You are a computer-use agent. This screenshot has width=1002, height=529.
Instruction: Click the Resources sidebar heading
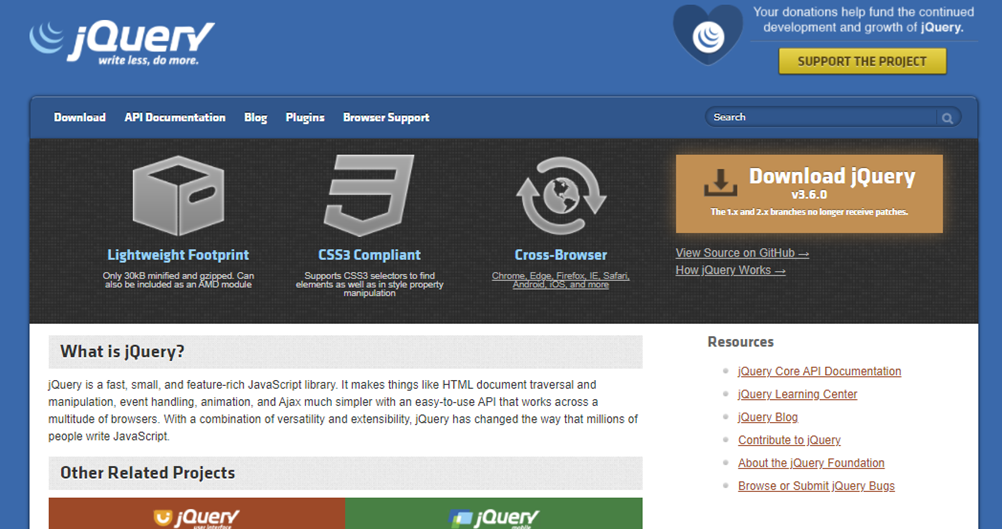741,342
